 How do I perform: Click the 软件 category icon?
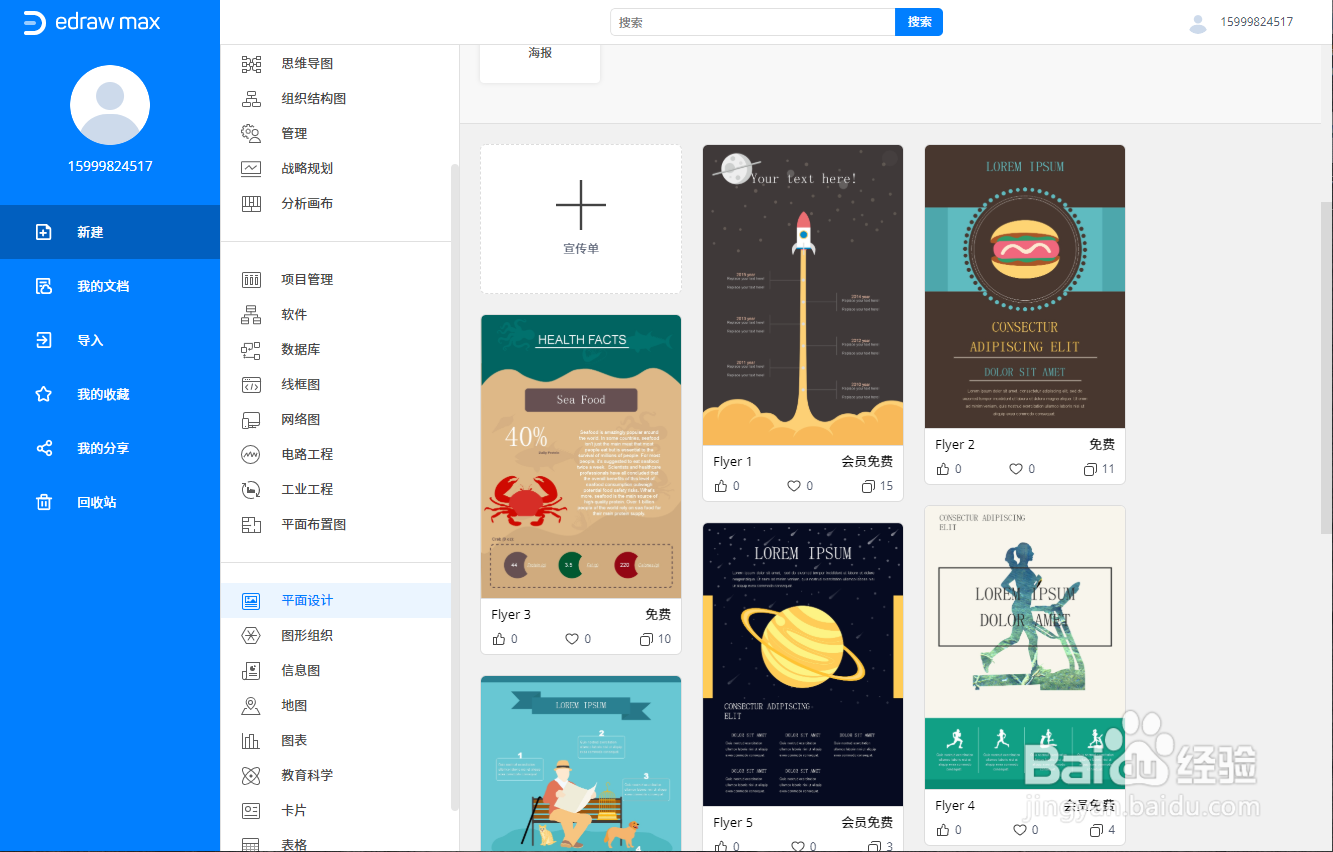pos(251,314)
